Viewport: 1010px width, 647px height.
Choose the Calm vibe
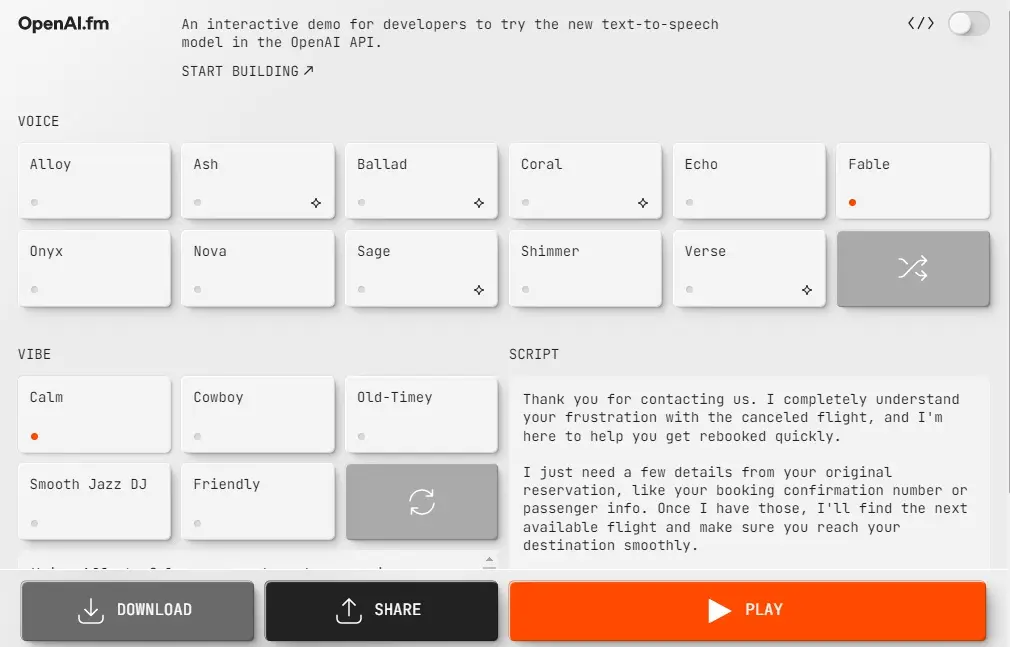pos(94,414)
